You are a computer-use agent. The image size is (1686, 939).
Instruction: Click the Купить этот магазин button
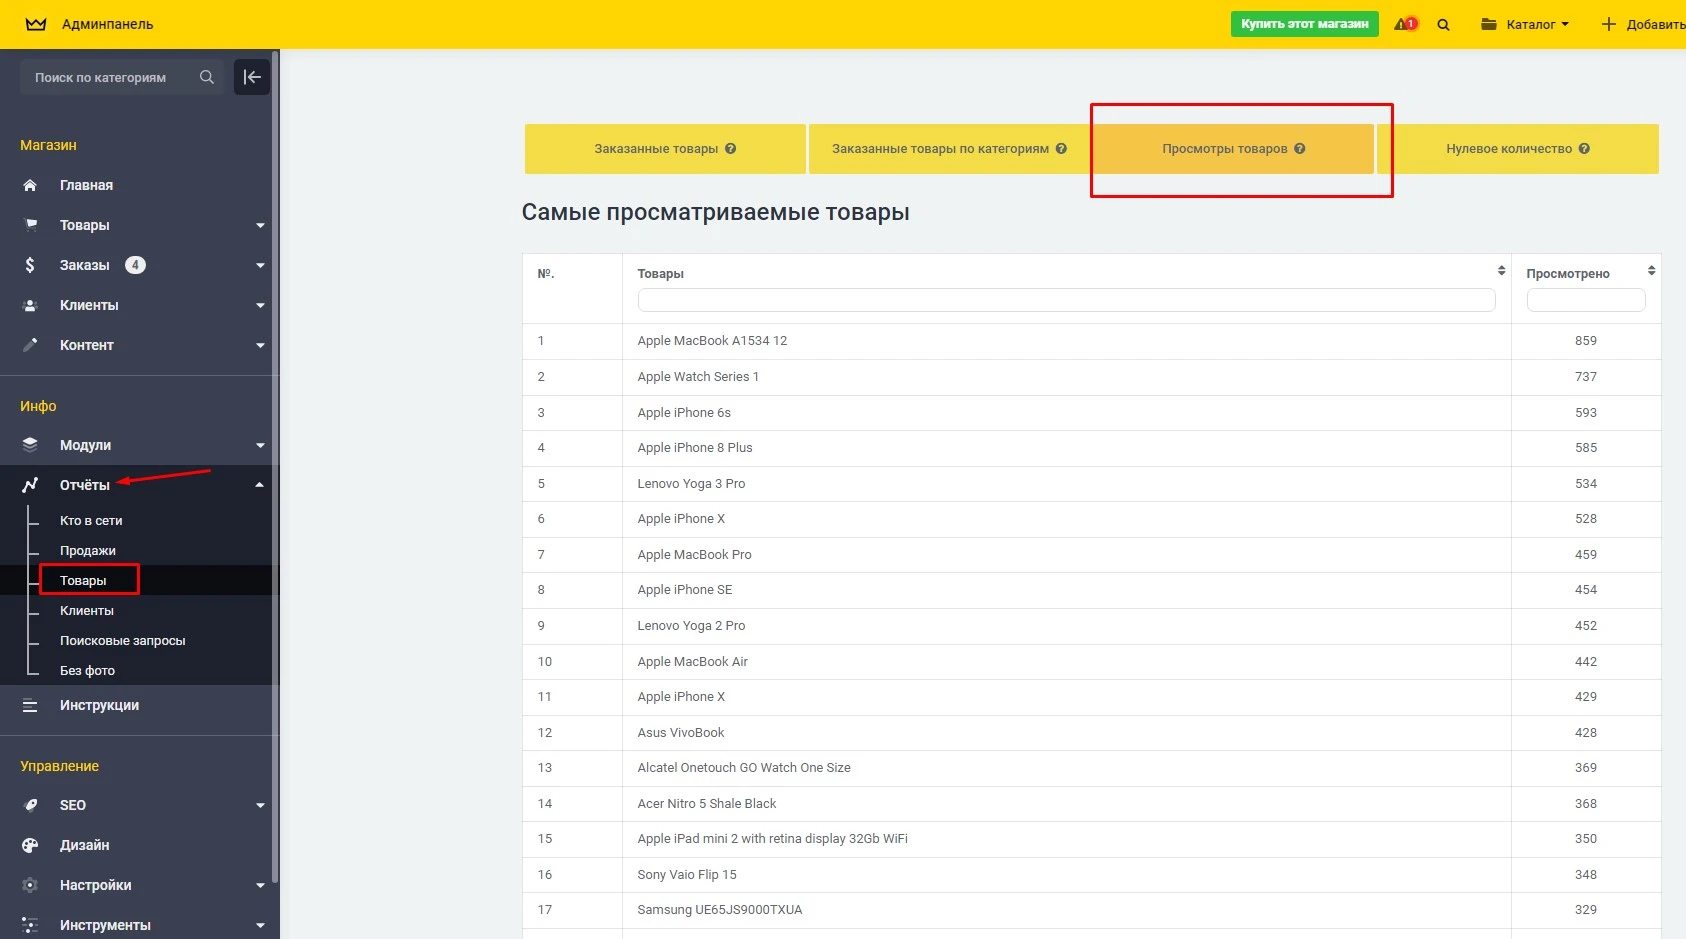[x=1304, y=23]
